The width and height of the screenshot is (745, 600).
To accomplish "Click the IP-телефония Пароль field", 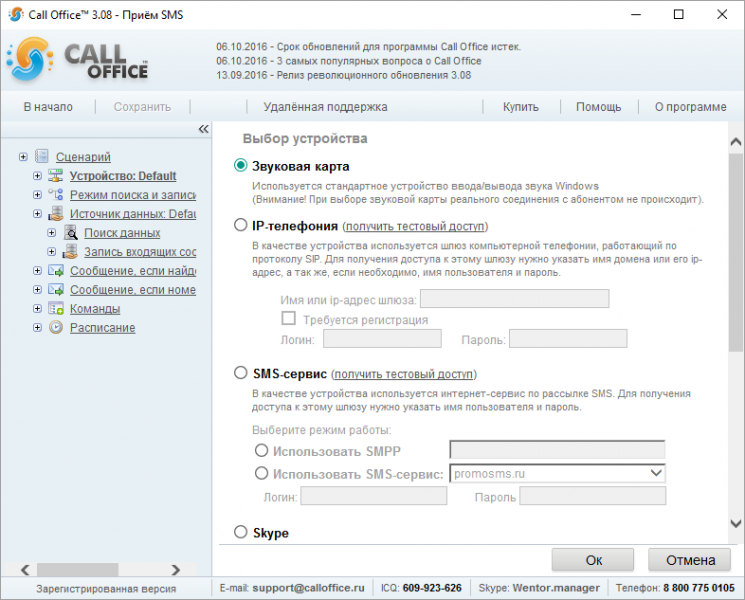I will pos(568,339).
